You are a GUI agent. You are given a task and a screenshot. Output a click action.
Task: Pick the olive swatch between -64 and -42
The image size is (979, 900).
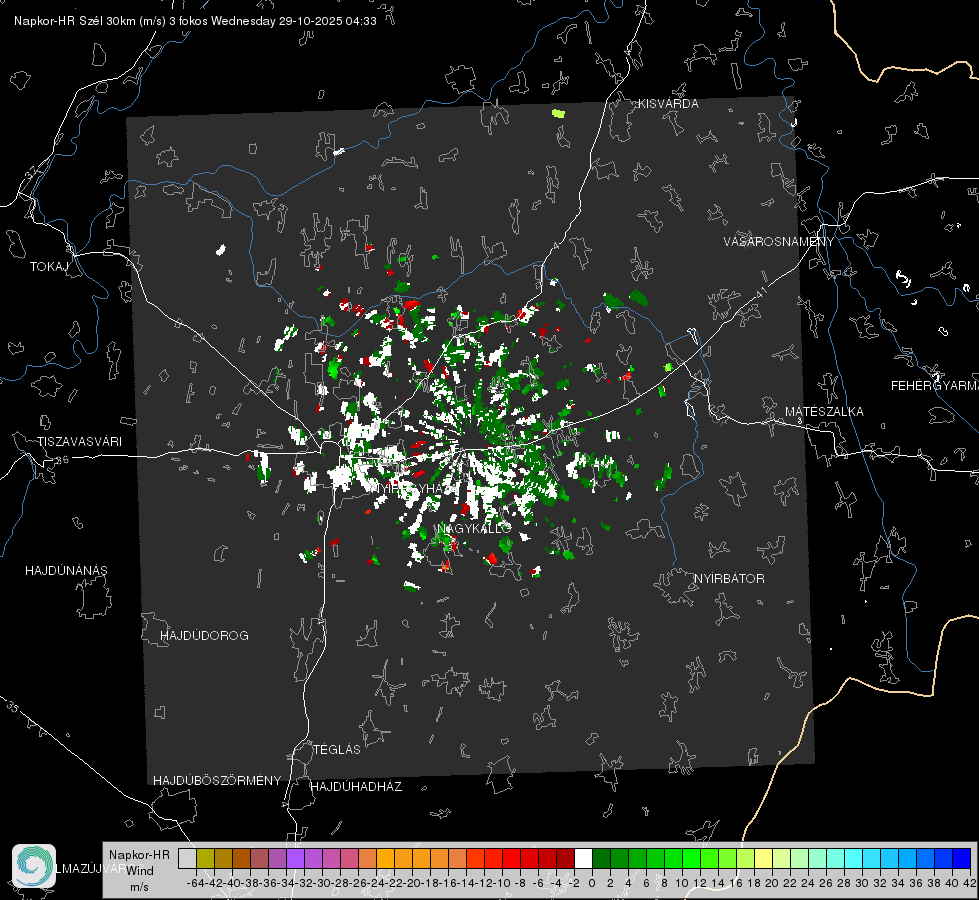[x=205, y=858]
